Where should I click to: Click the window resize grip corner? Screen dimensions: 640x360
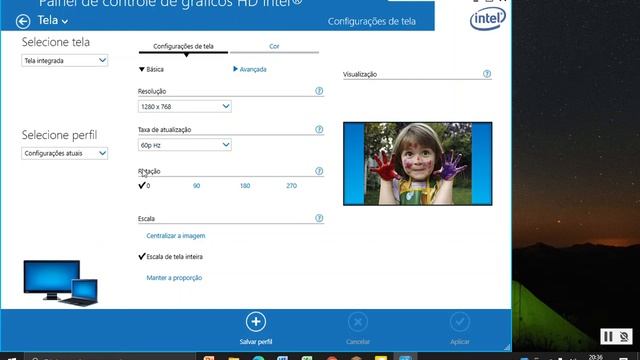click(x=507, y=347)
